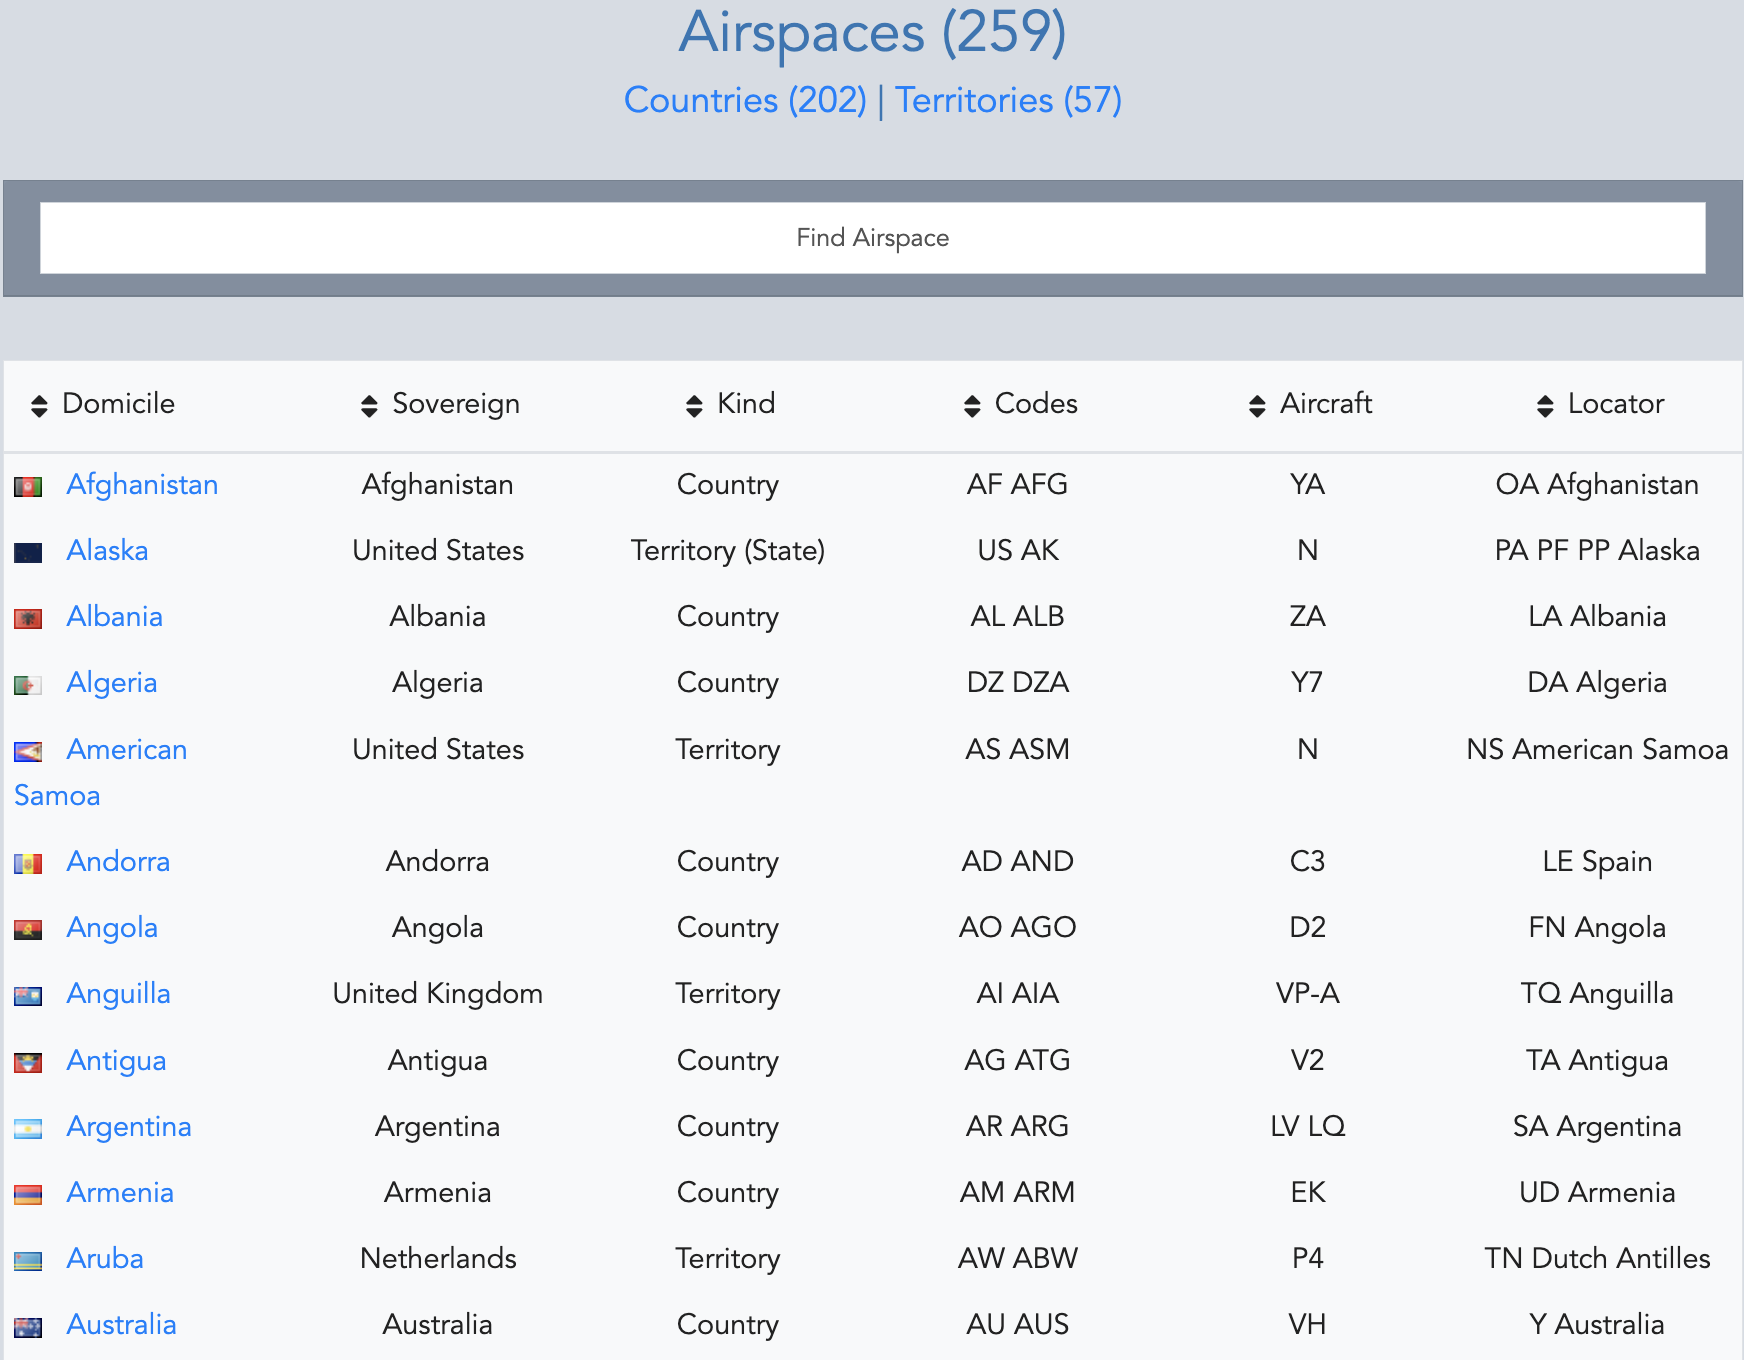Click inside the Find Airspace search field
This screenshot has height=1360, width=1744.
point(872,238)
